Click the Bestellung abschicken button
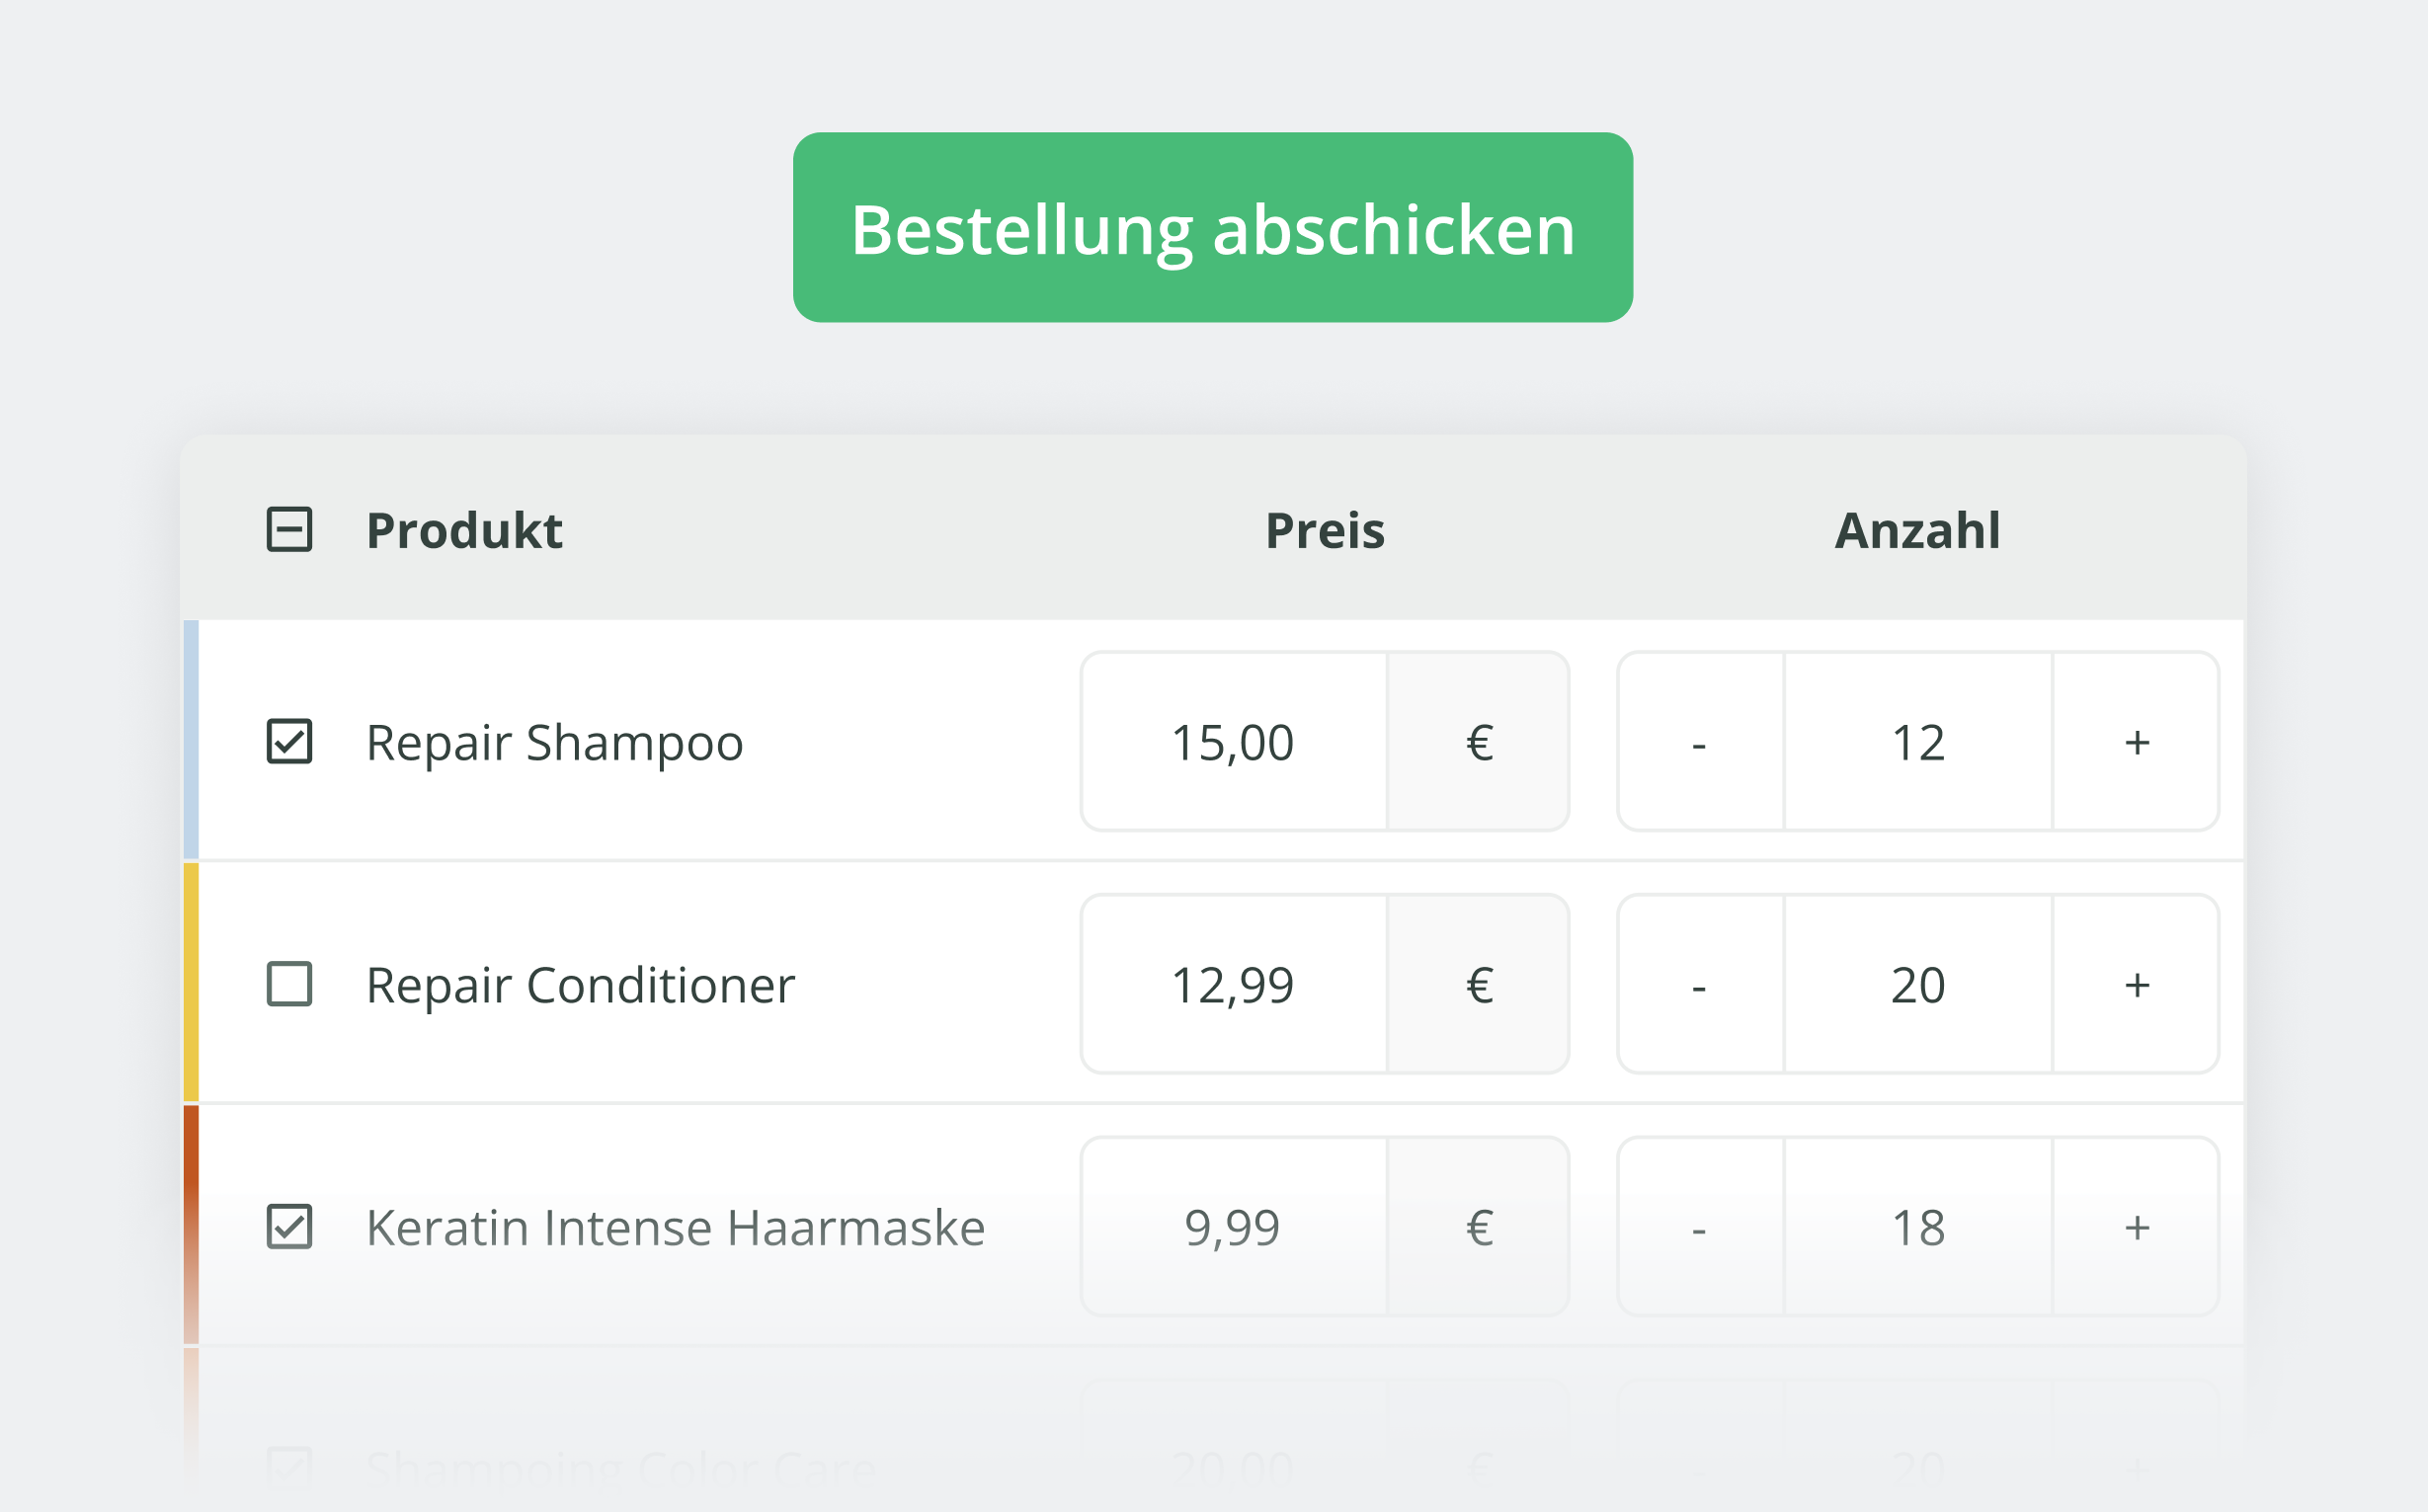This screenshot has width=2428, height=1512. pyautogui.click(x=1212, y=228)
